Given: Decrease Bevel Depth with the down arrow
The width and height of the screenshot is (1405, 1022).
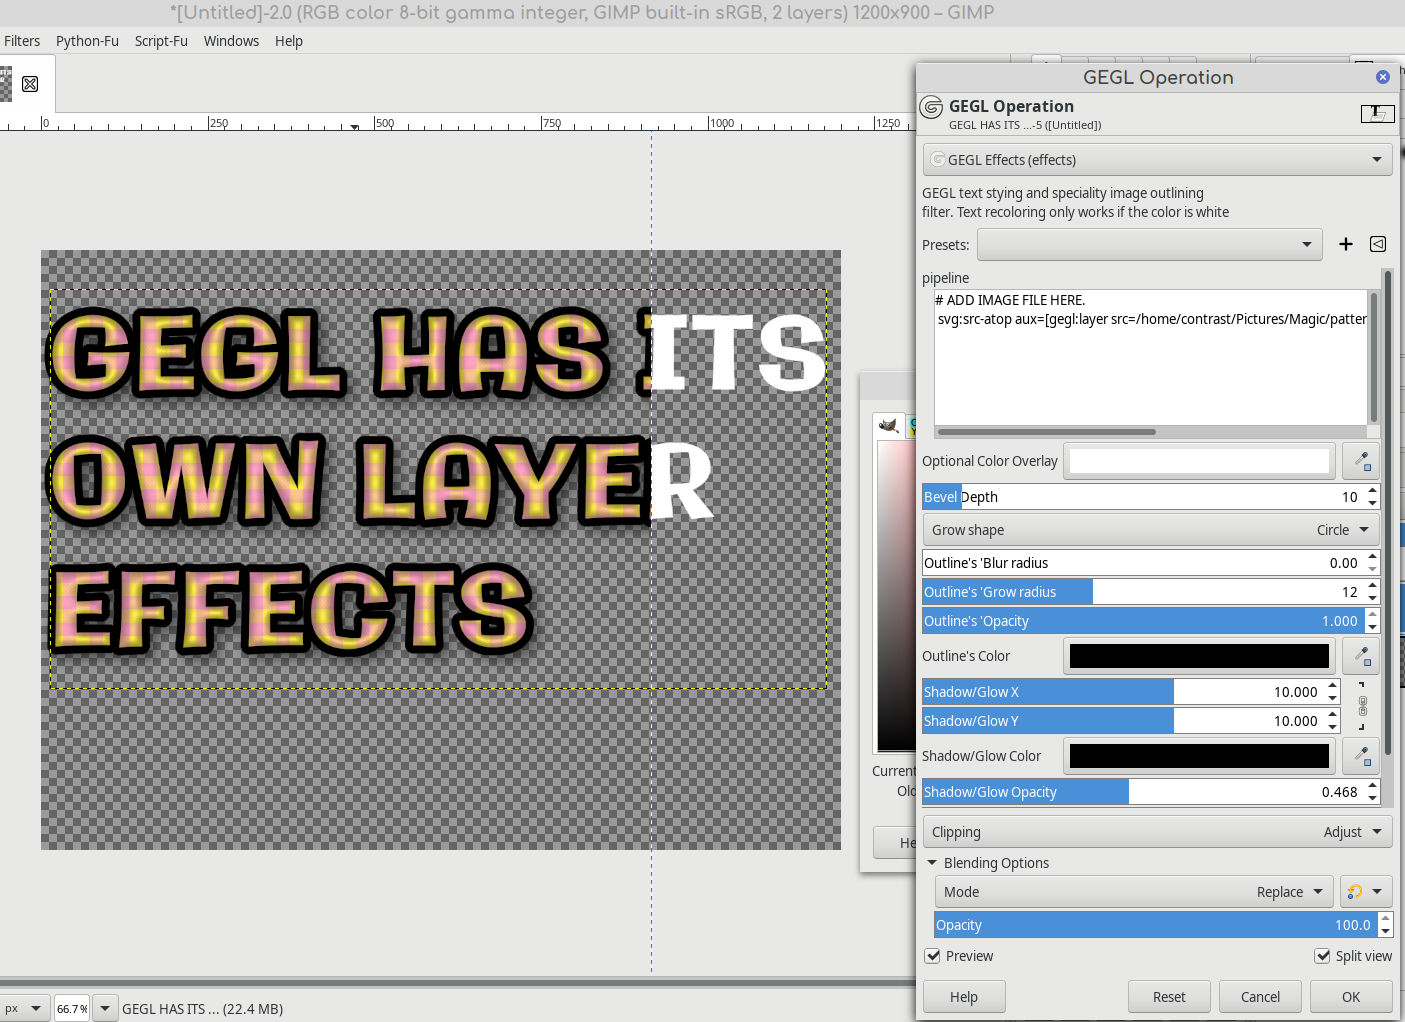Looking at the screenshot, I should 1372,503.
